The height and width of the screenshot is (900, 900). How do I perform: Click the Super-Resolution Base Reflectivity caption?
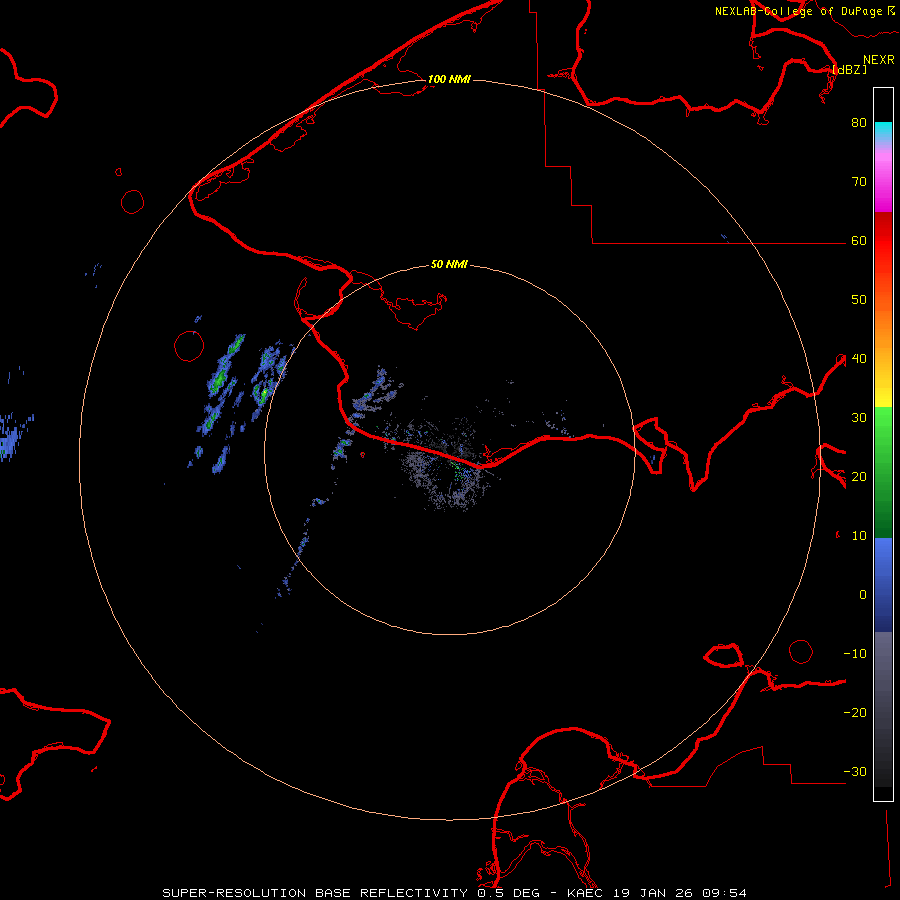(315, 893)
